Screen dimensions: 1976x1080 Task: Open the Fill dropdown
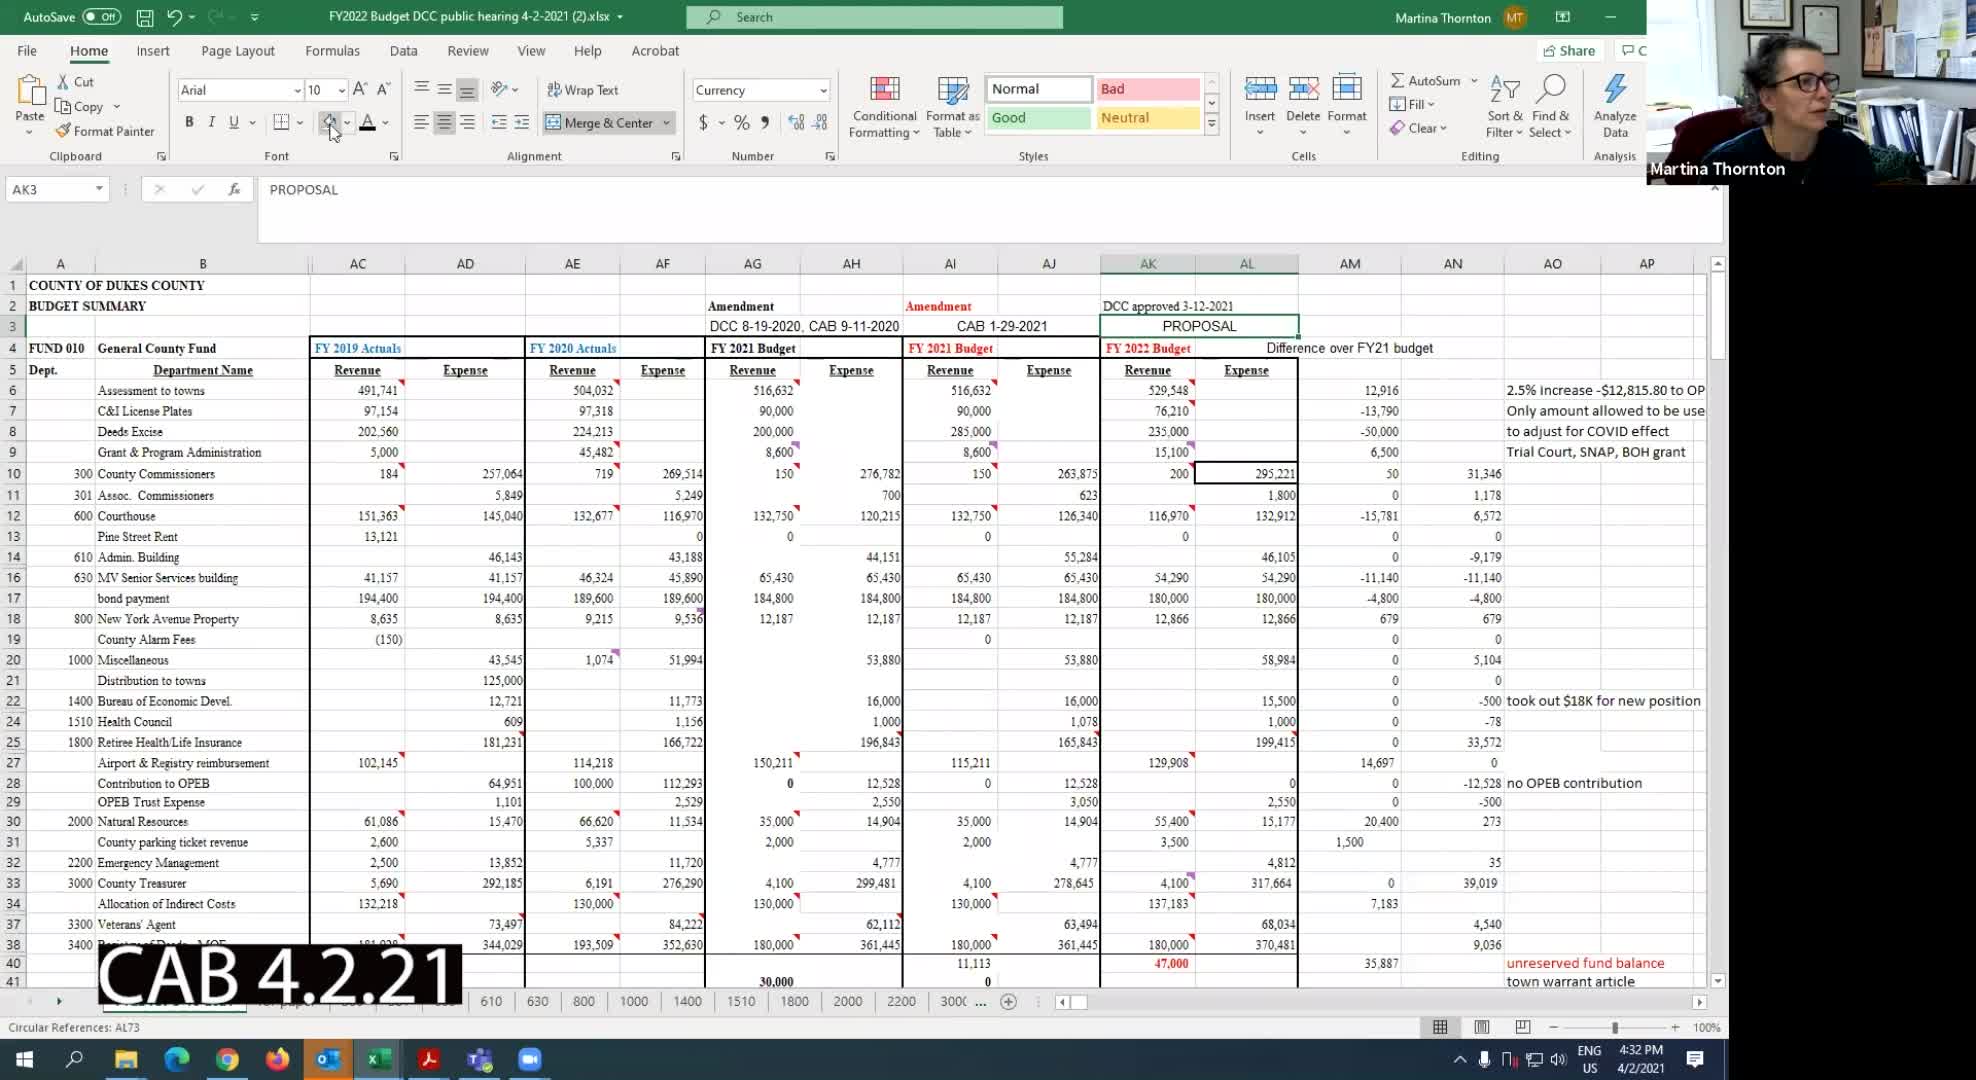(1412, 104)
